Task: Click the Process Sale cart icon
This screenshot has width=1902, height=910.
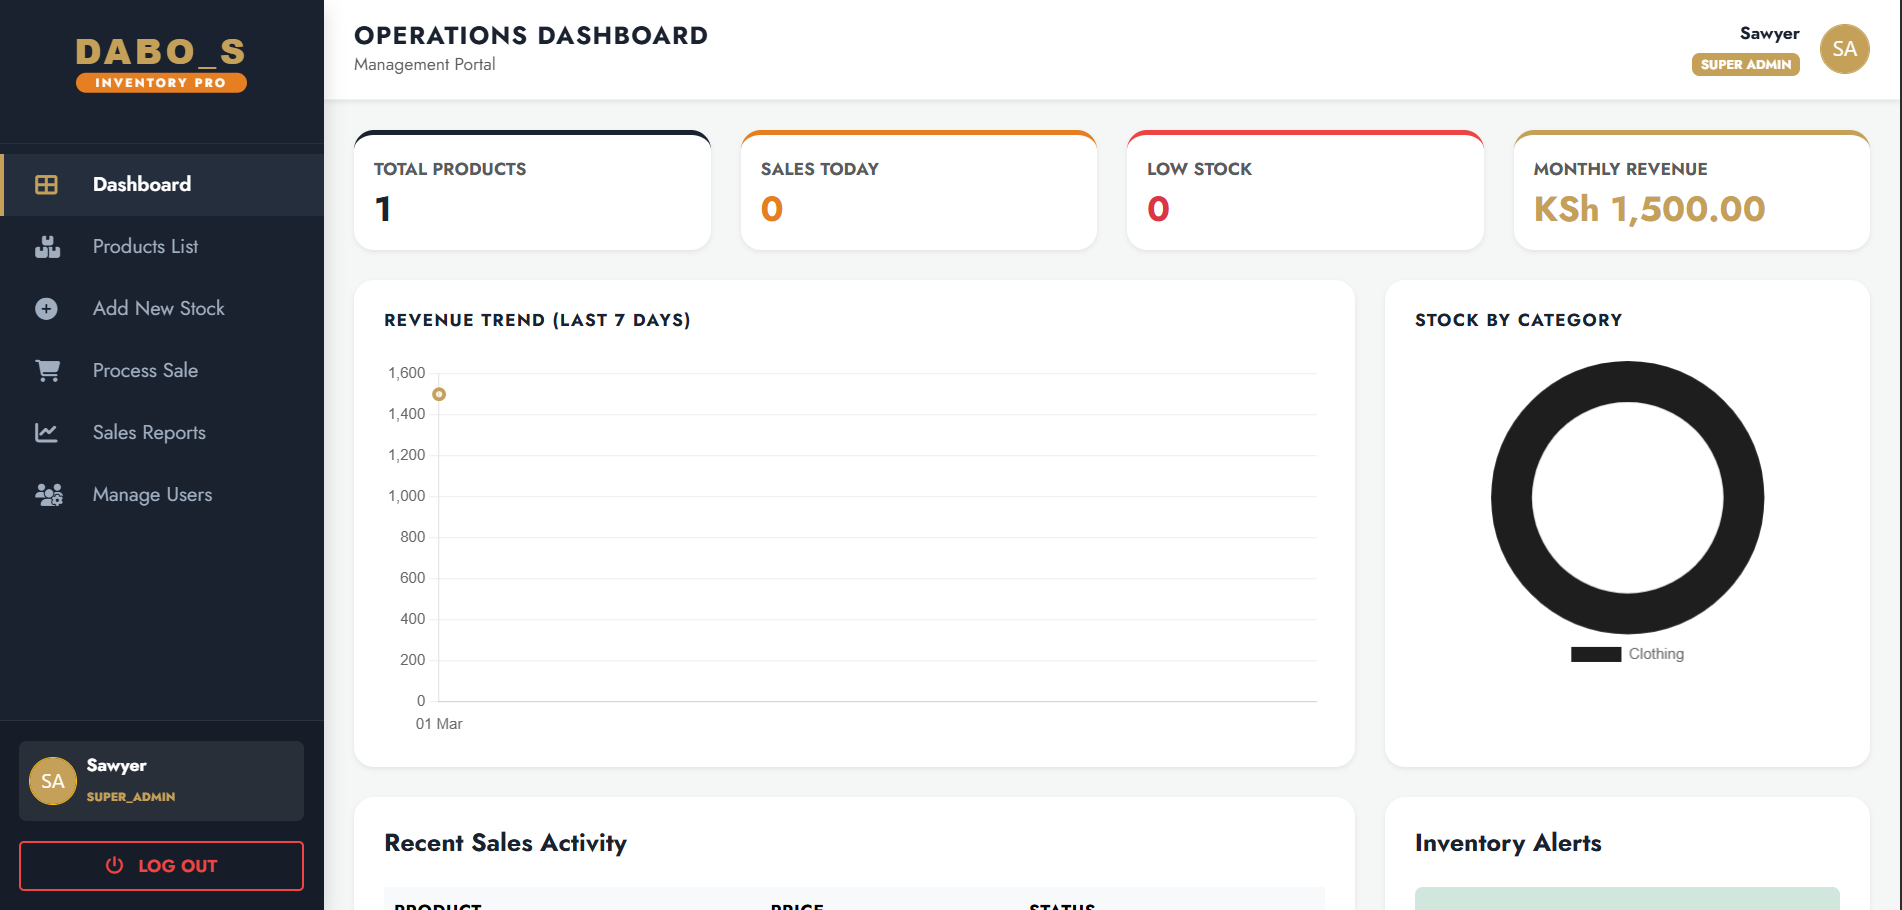Action: coord(47,371)
